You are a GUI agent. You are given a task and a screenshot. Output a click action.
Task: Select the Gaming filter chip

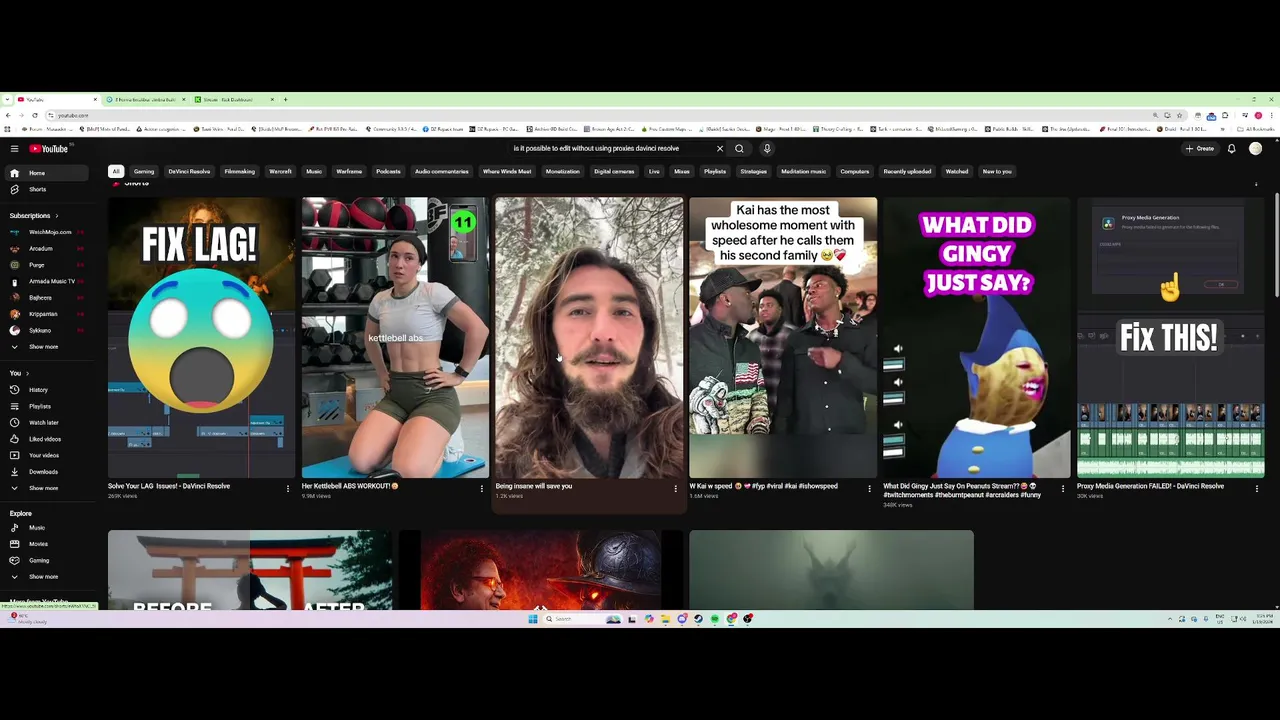[144, 171]
